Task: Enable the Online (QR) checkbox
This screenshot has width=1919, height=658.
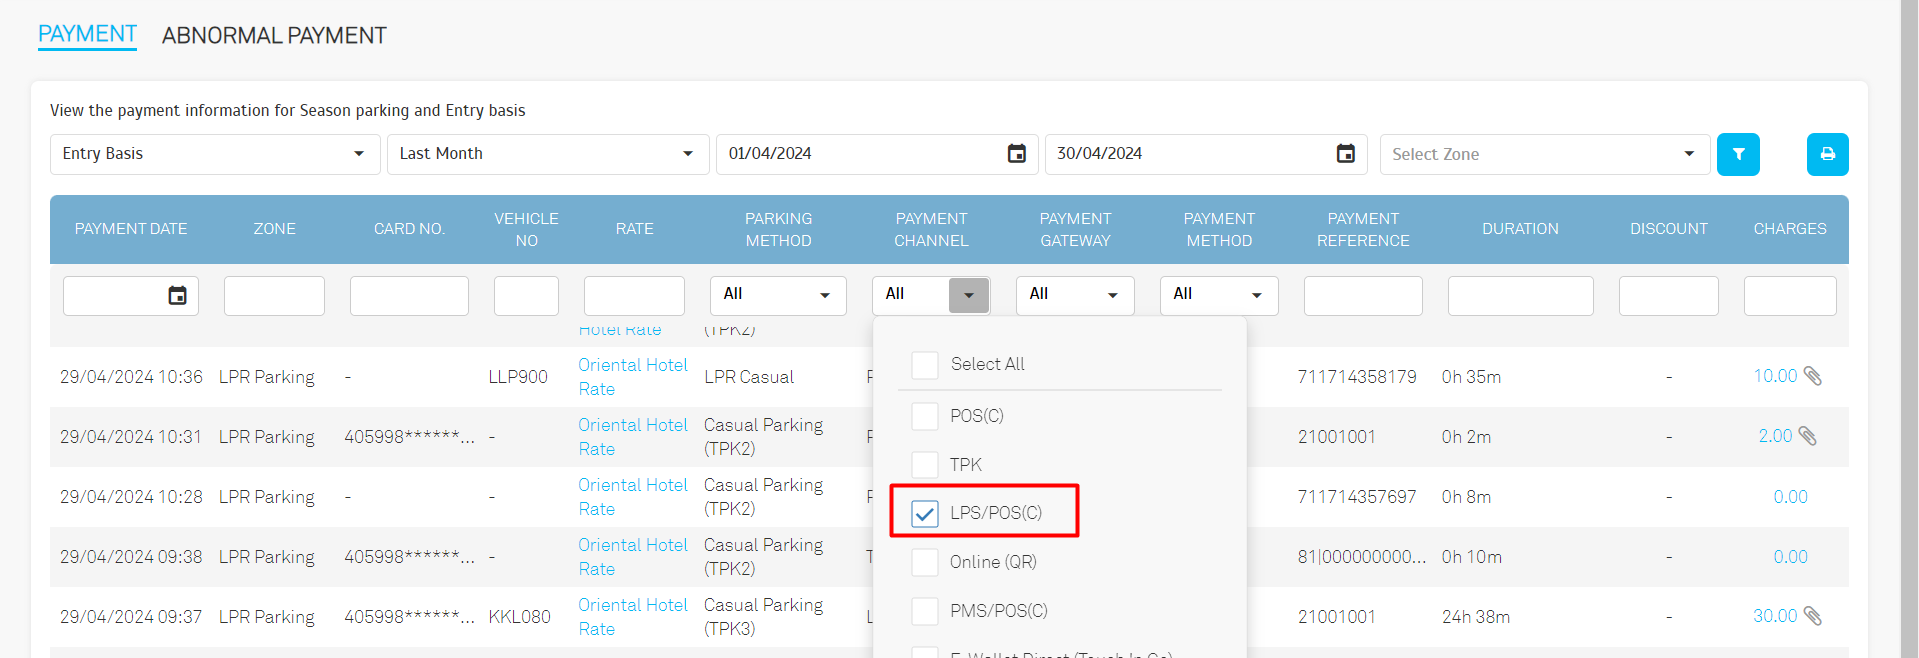Action: (925, 562)
